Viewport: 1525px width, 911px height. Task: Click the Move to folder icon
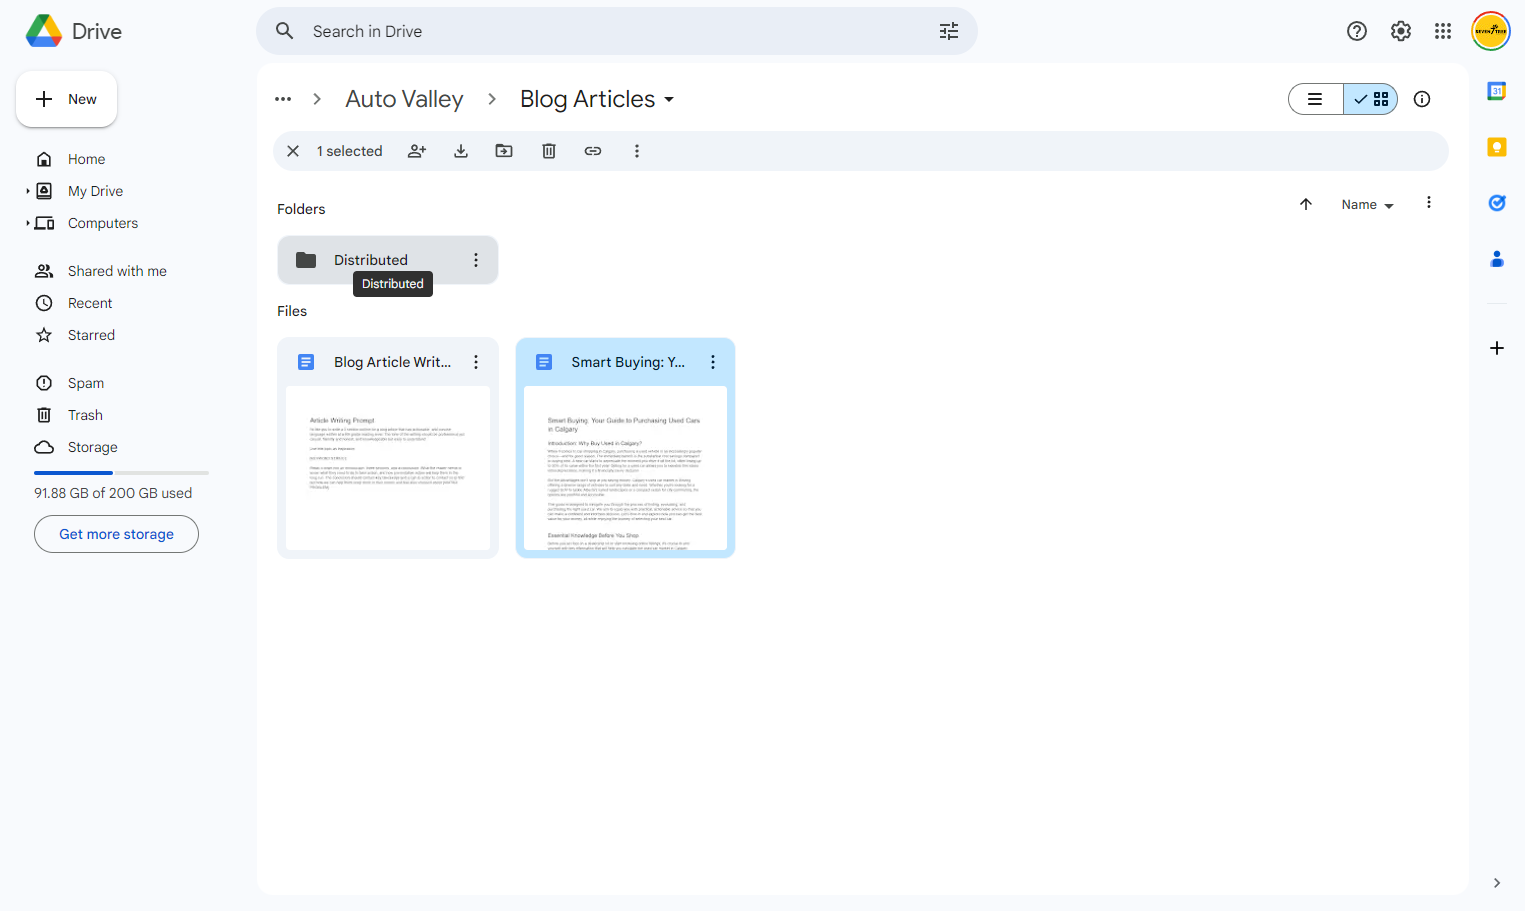point(504,151)
